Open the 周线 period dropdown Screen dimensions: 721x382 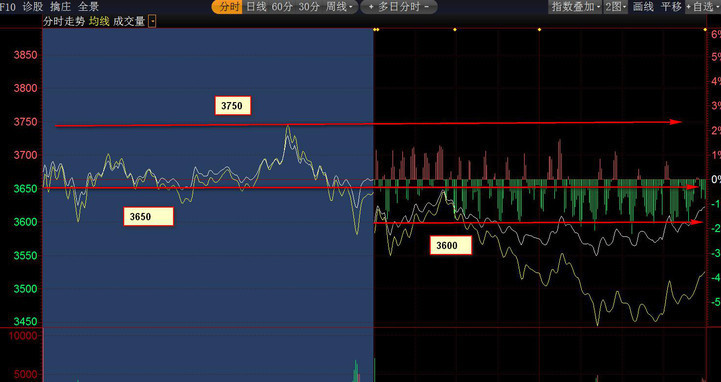[x=339, y=7]
